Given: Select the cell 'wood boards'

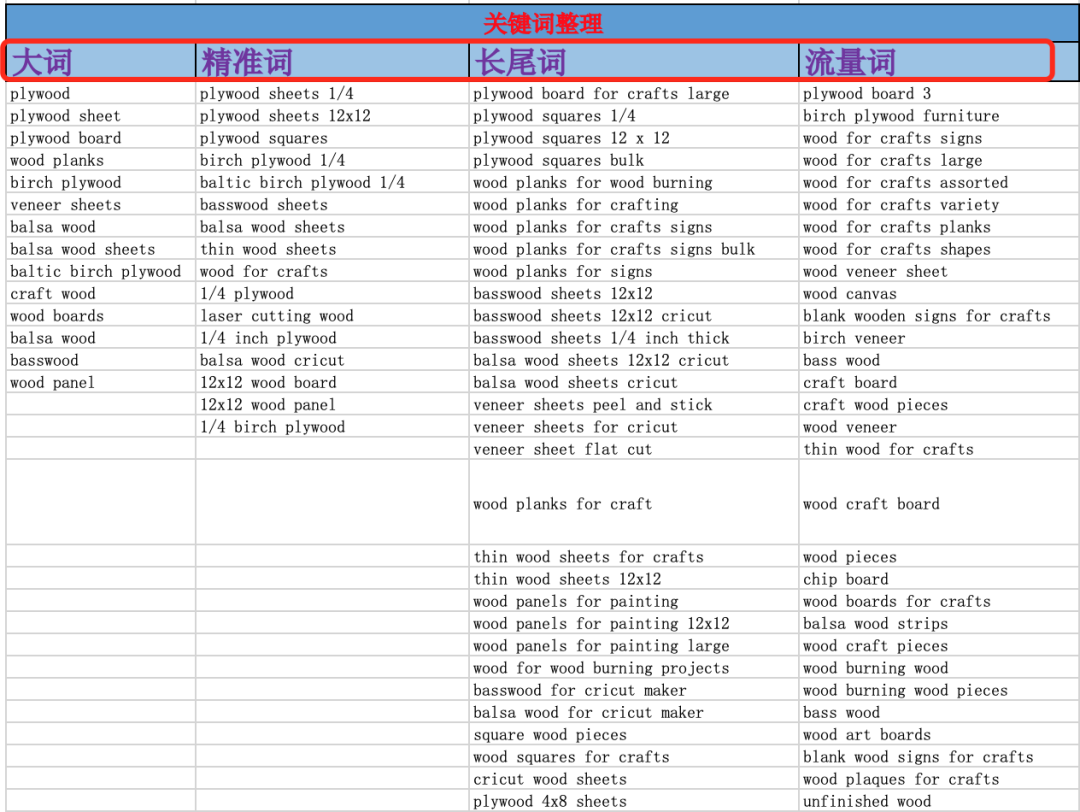Looking at the screenshot, I should (x=101, y=316).
